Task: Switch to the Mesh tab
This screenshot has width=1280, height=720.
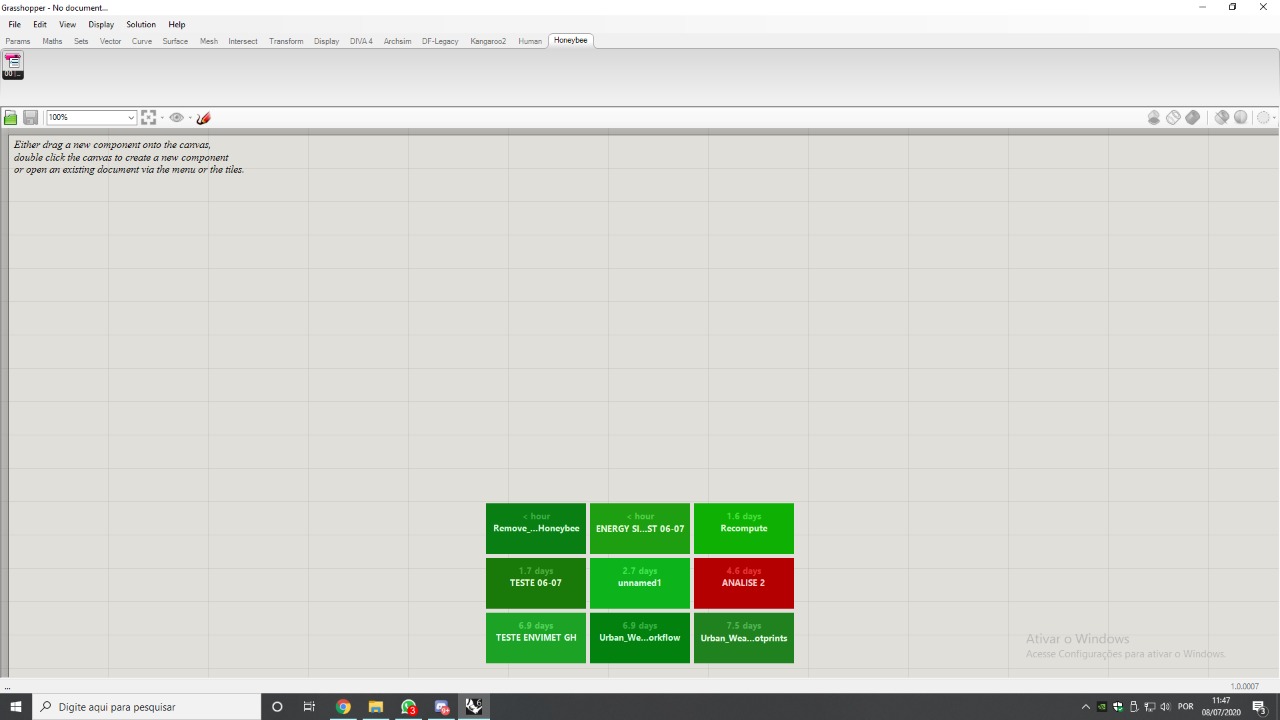Action: [x=209, y=41]
